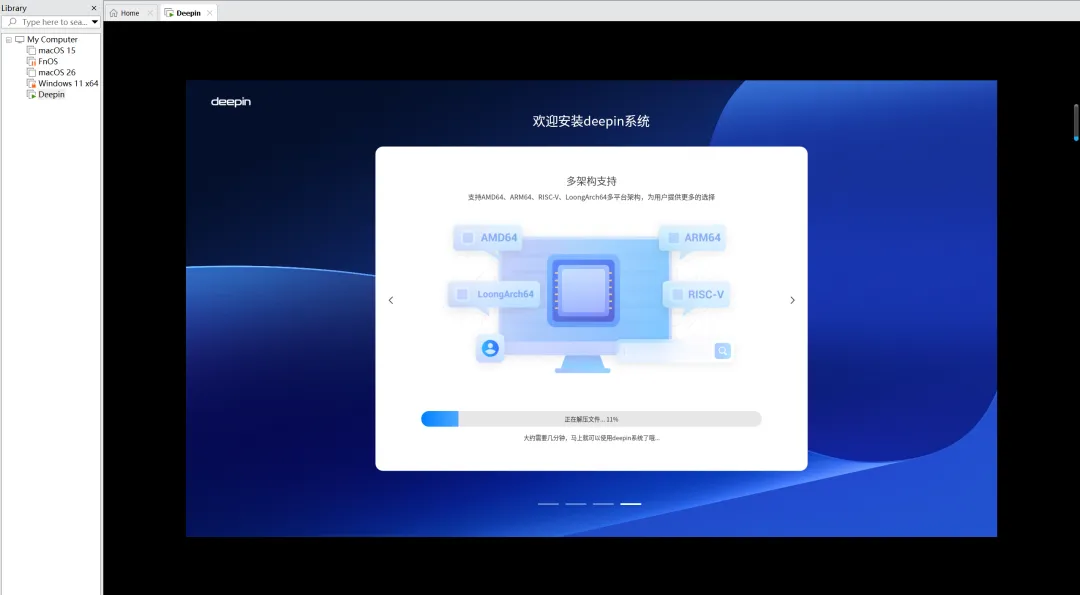Select the macOS 26 virtual machine

(x=56, y=72)
